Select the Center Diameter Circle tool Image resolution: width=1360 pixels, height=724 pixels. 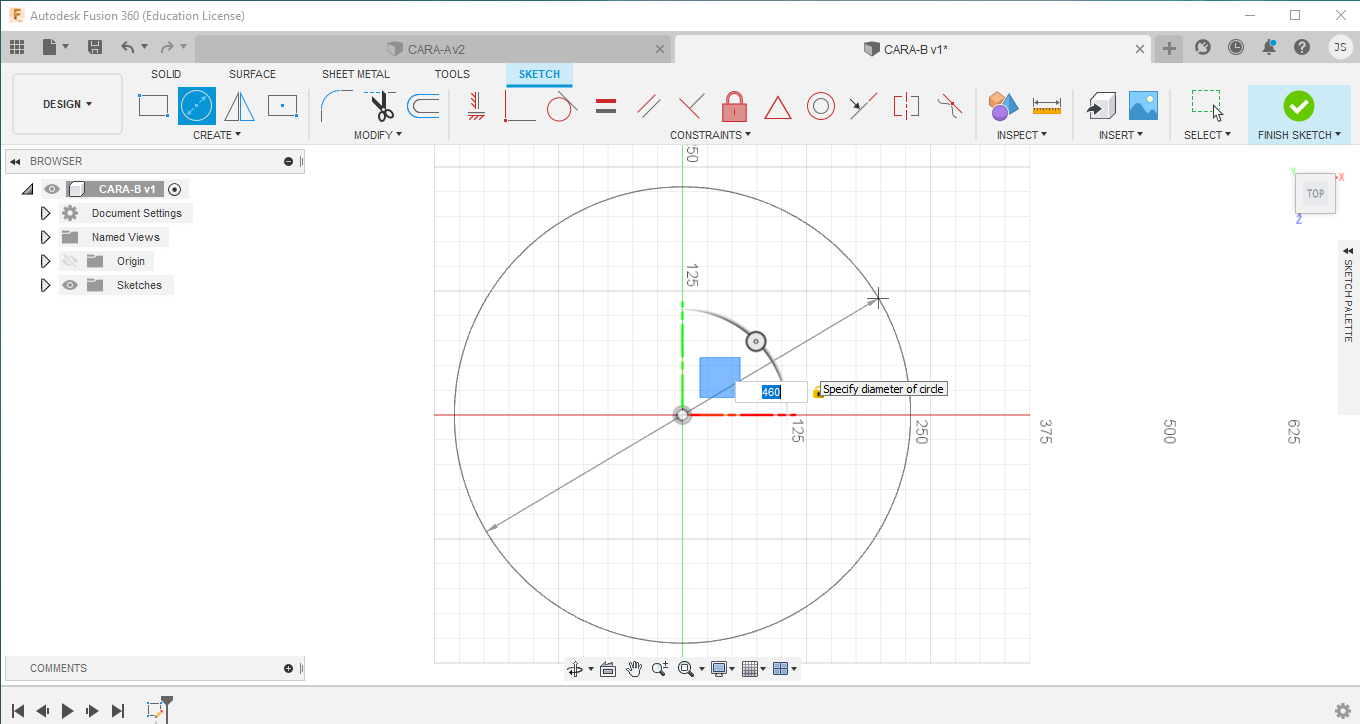pos(197,105)
